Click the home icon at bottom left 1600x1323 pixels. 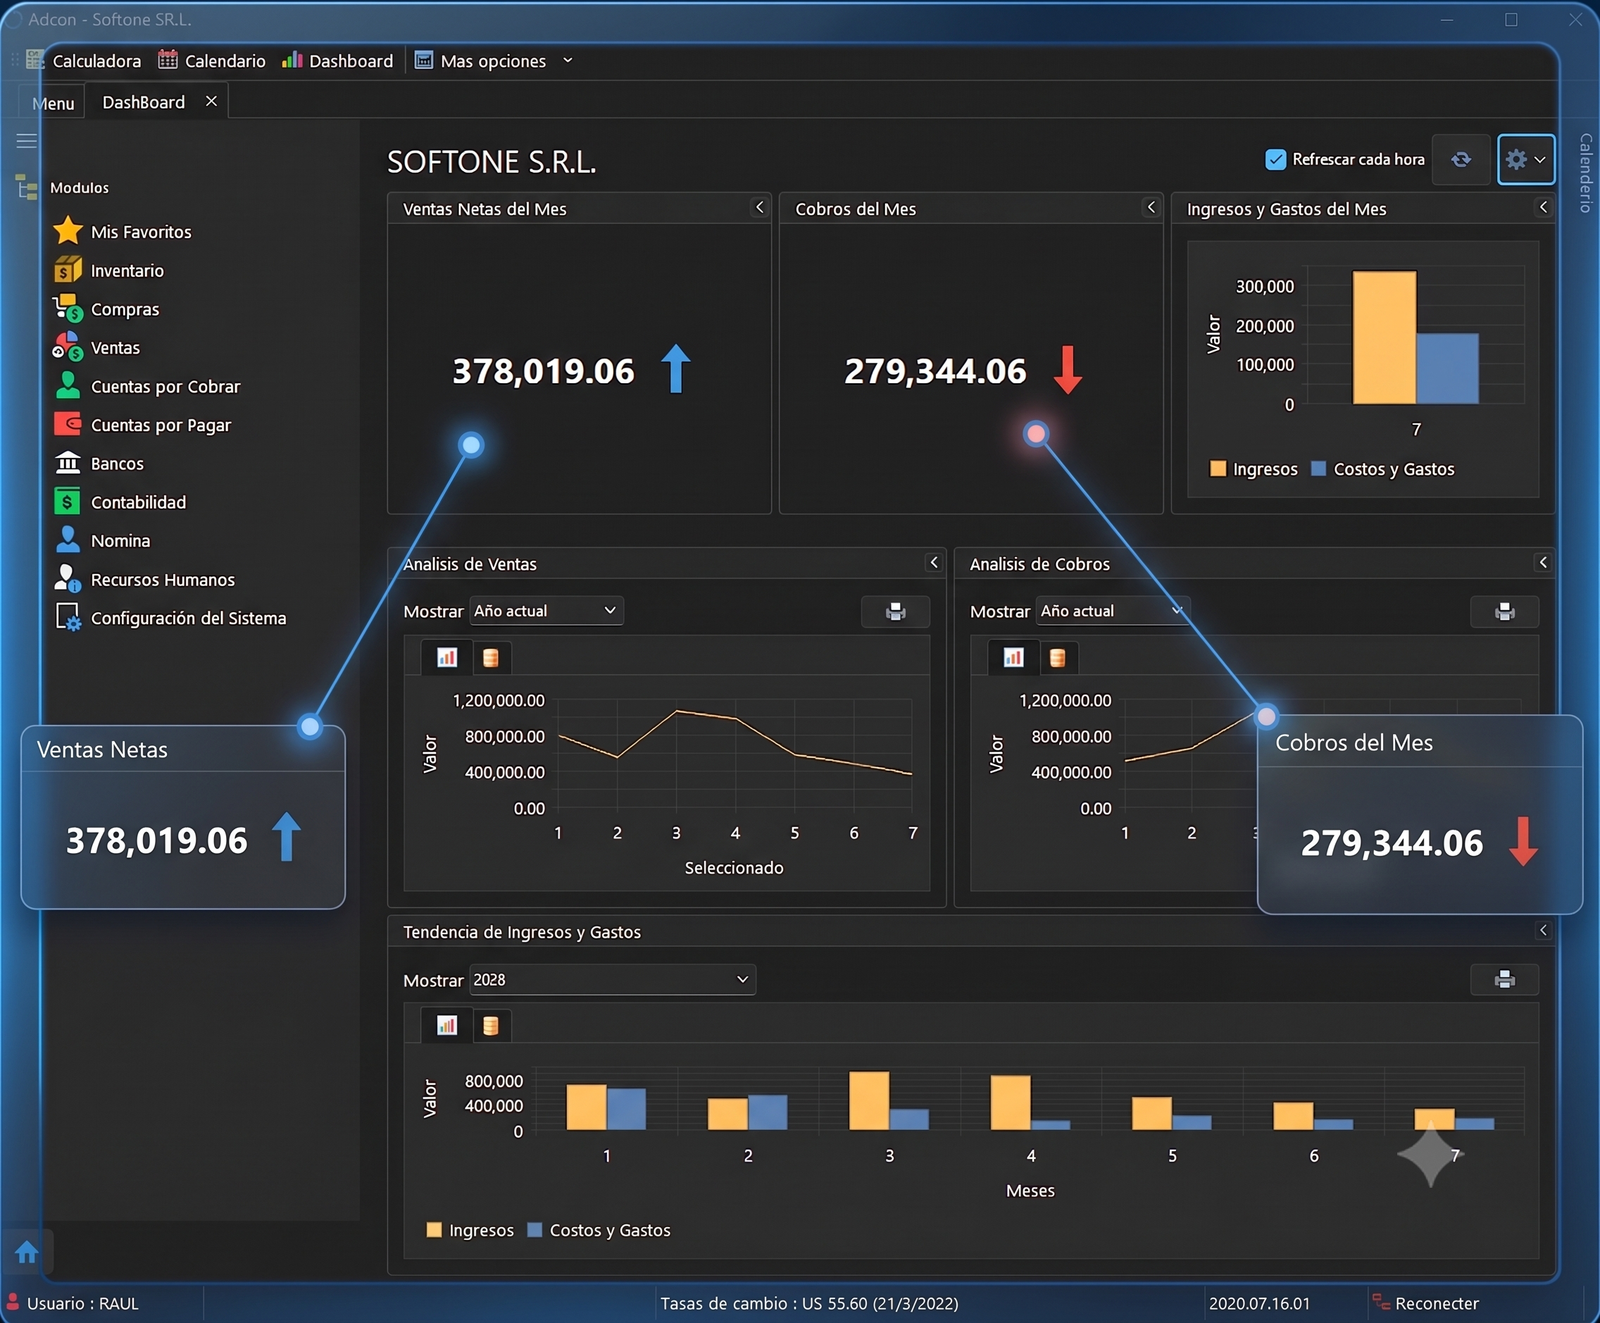point(27,1252)
